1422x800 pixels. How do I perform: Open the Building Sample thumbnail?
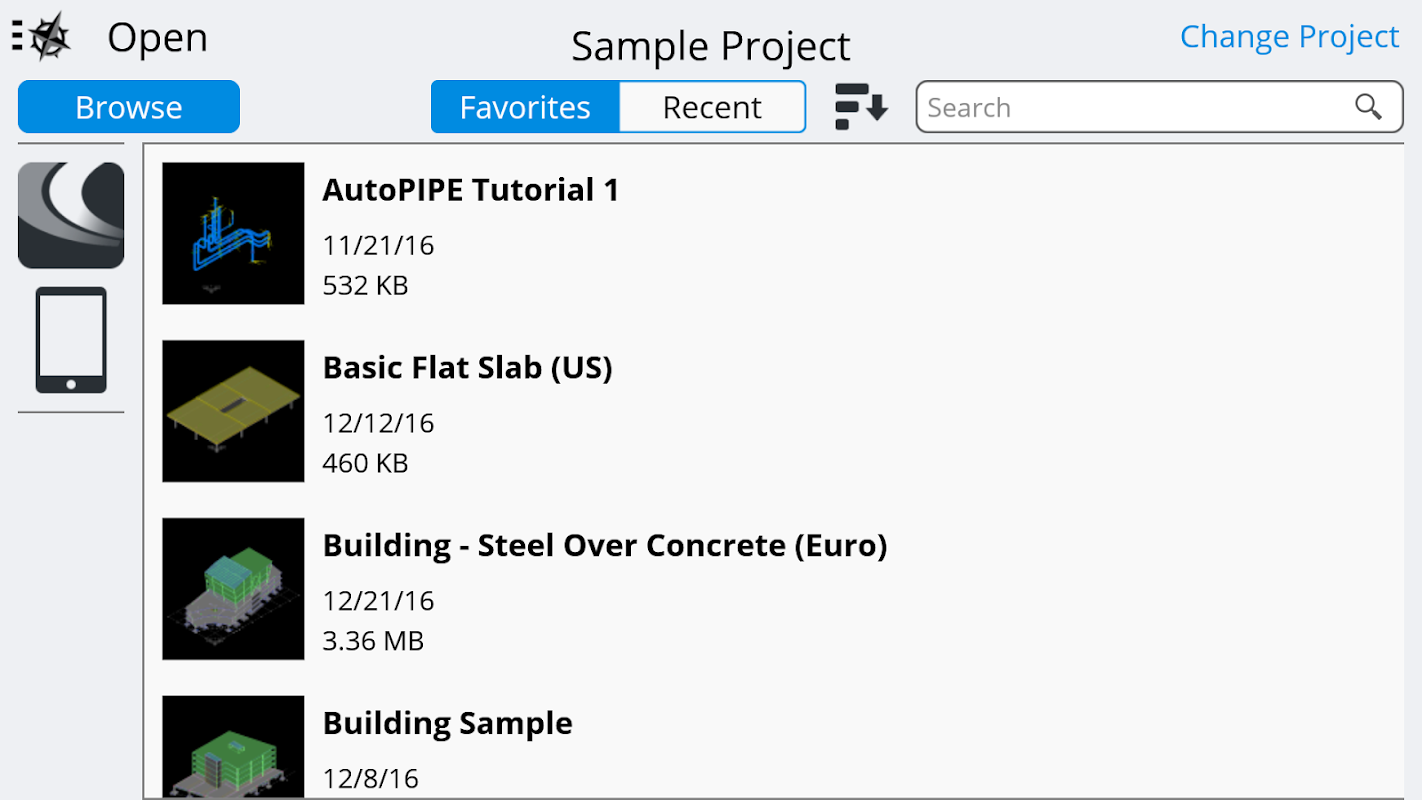click(233, 747)
